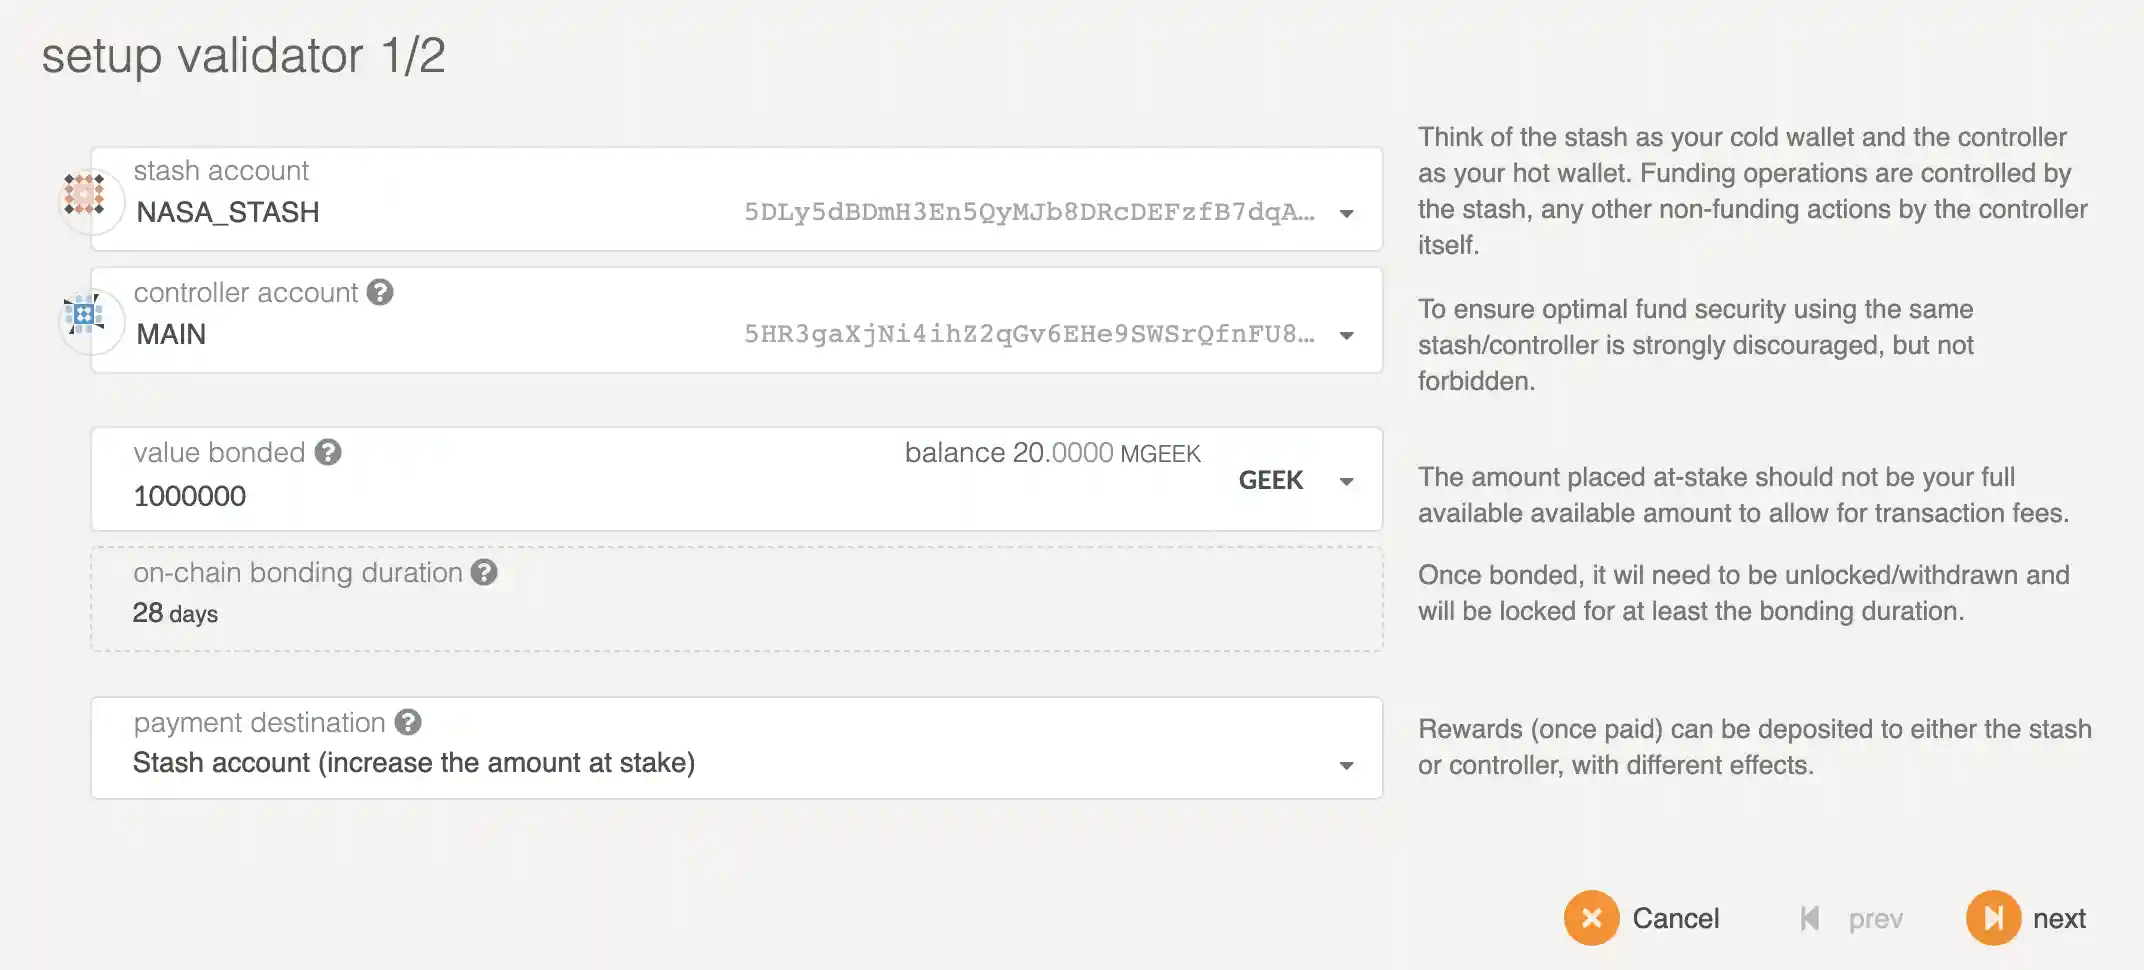Open the controller account help tooltip
Viewport: 2144px width, 970px height.
click(380, 292)
